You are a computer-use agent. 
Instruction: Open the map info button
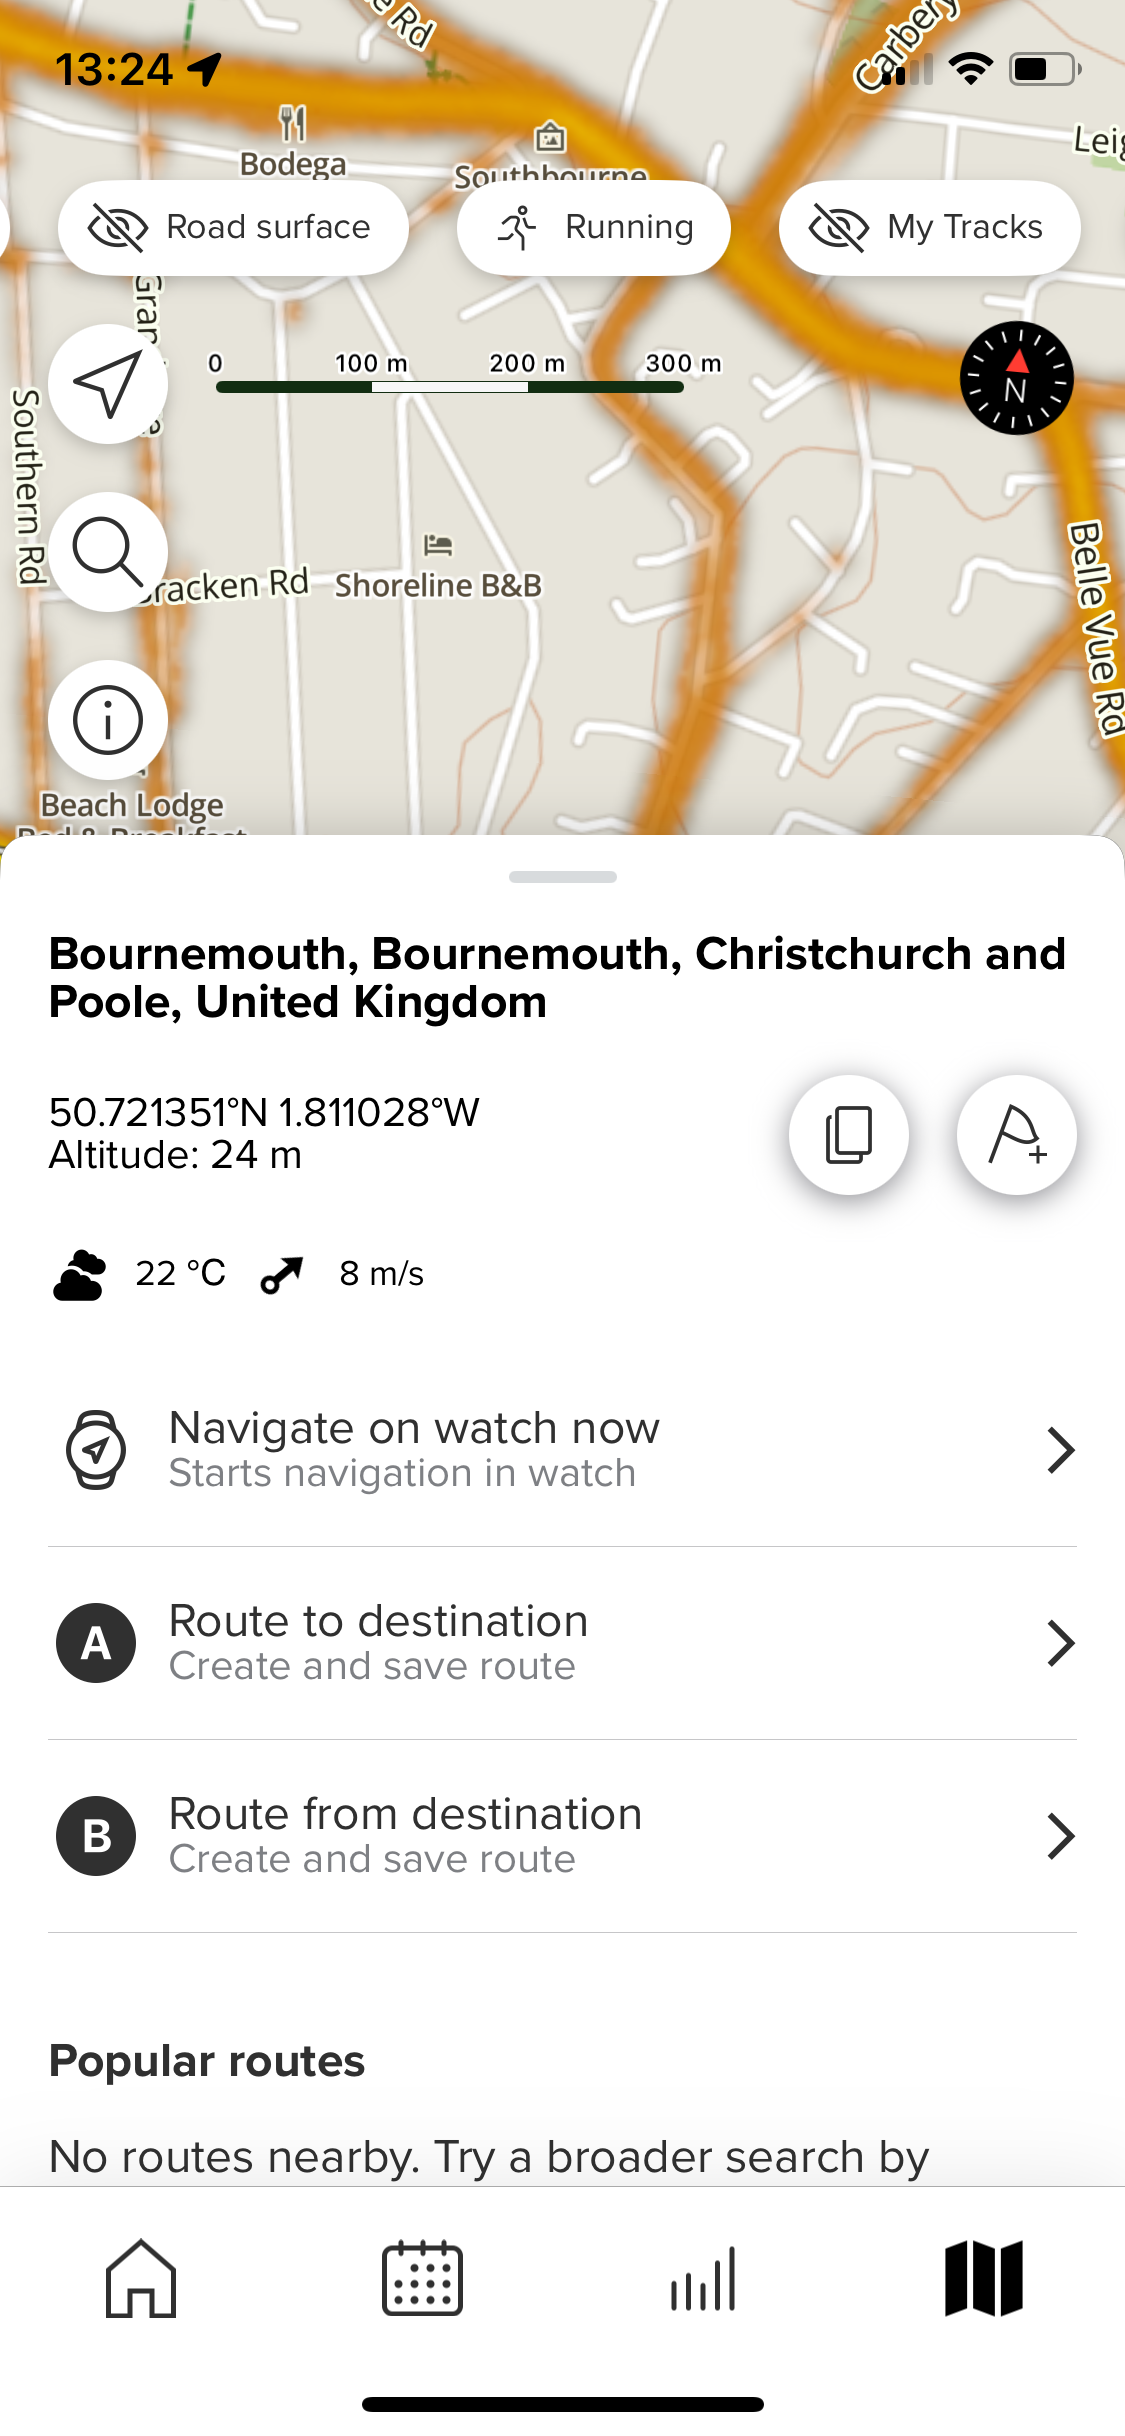(x=108, y=720)
